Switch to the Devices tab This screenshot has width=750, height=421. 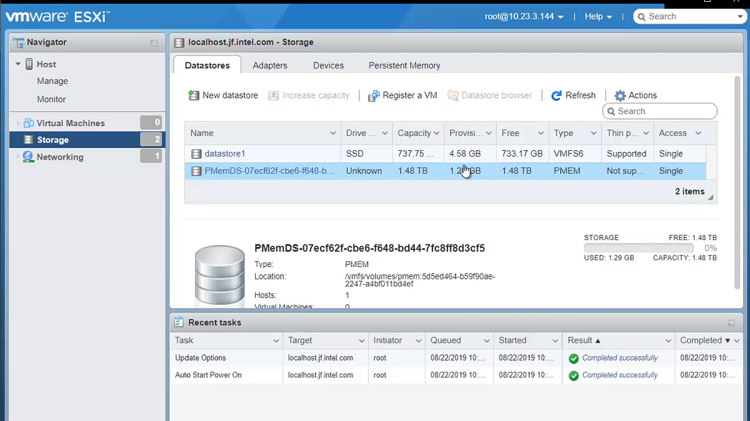(x=328, y=66)
